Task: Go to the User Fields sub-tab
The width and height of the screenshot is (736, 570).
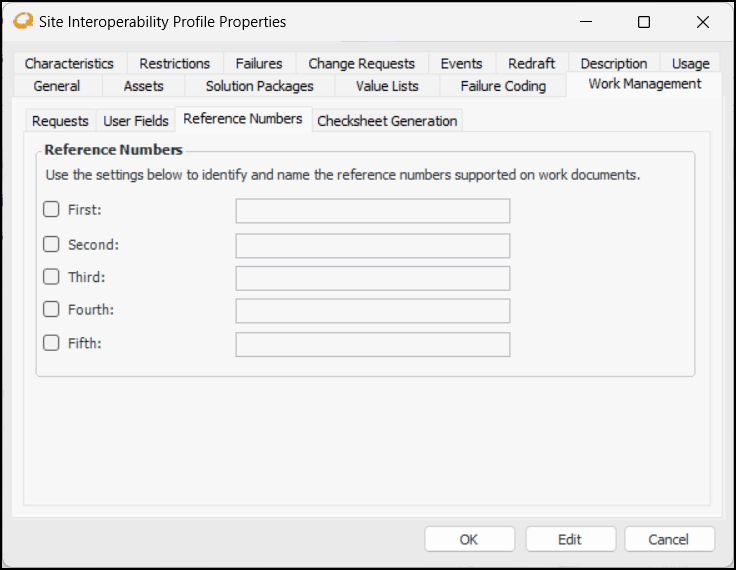Action: 136,121
